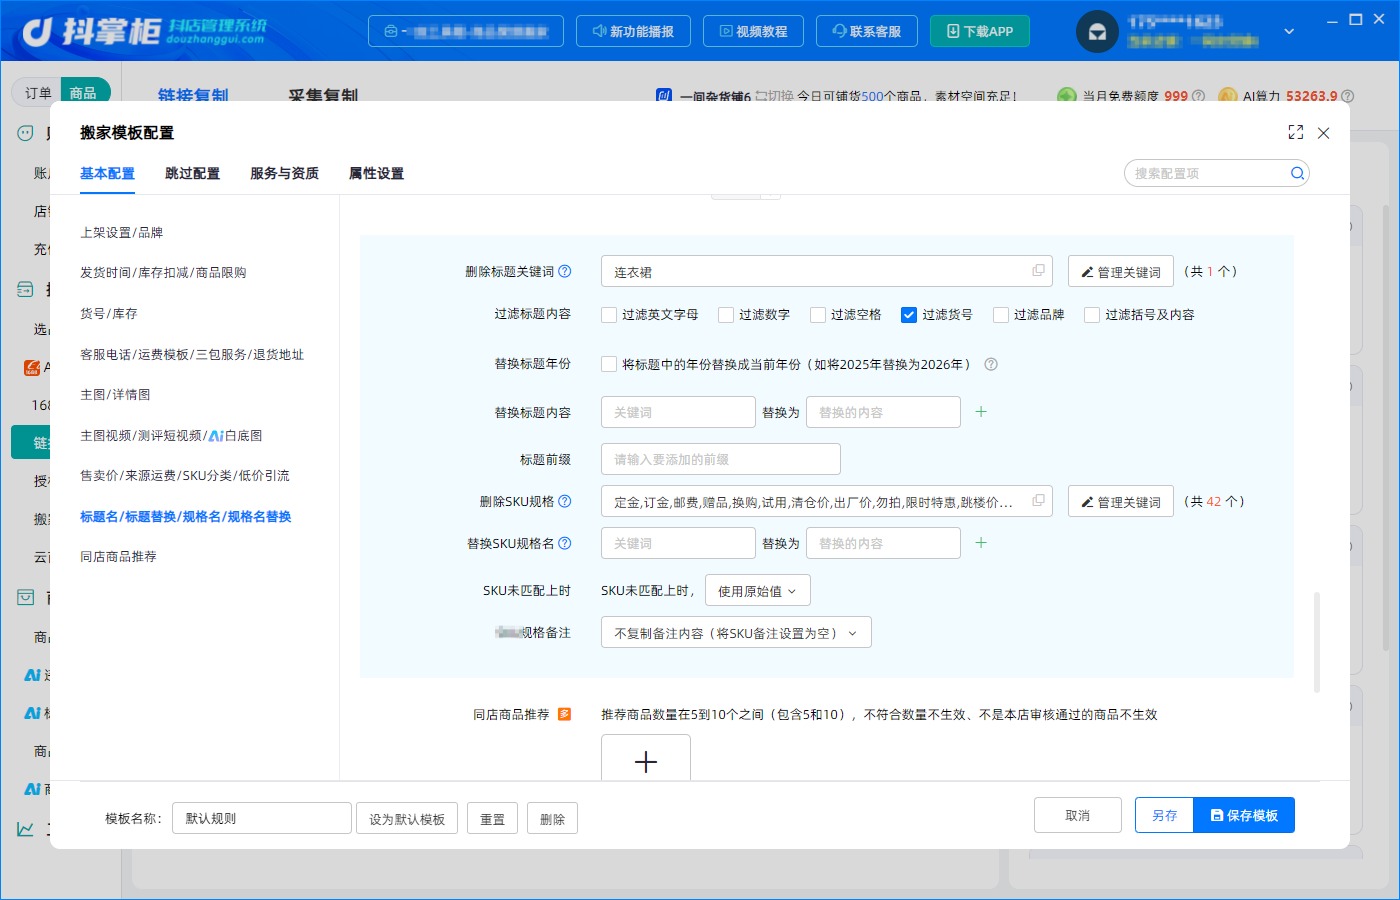Click dialog vertical scrollbar thumb

tap(1317, 642)
